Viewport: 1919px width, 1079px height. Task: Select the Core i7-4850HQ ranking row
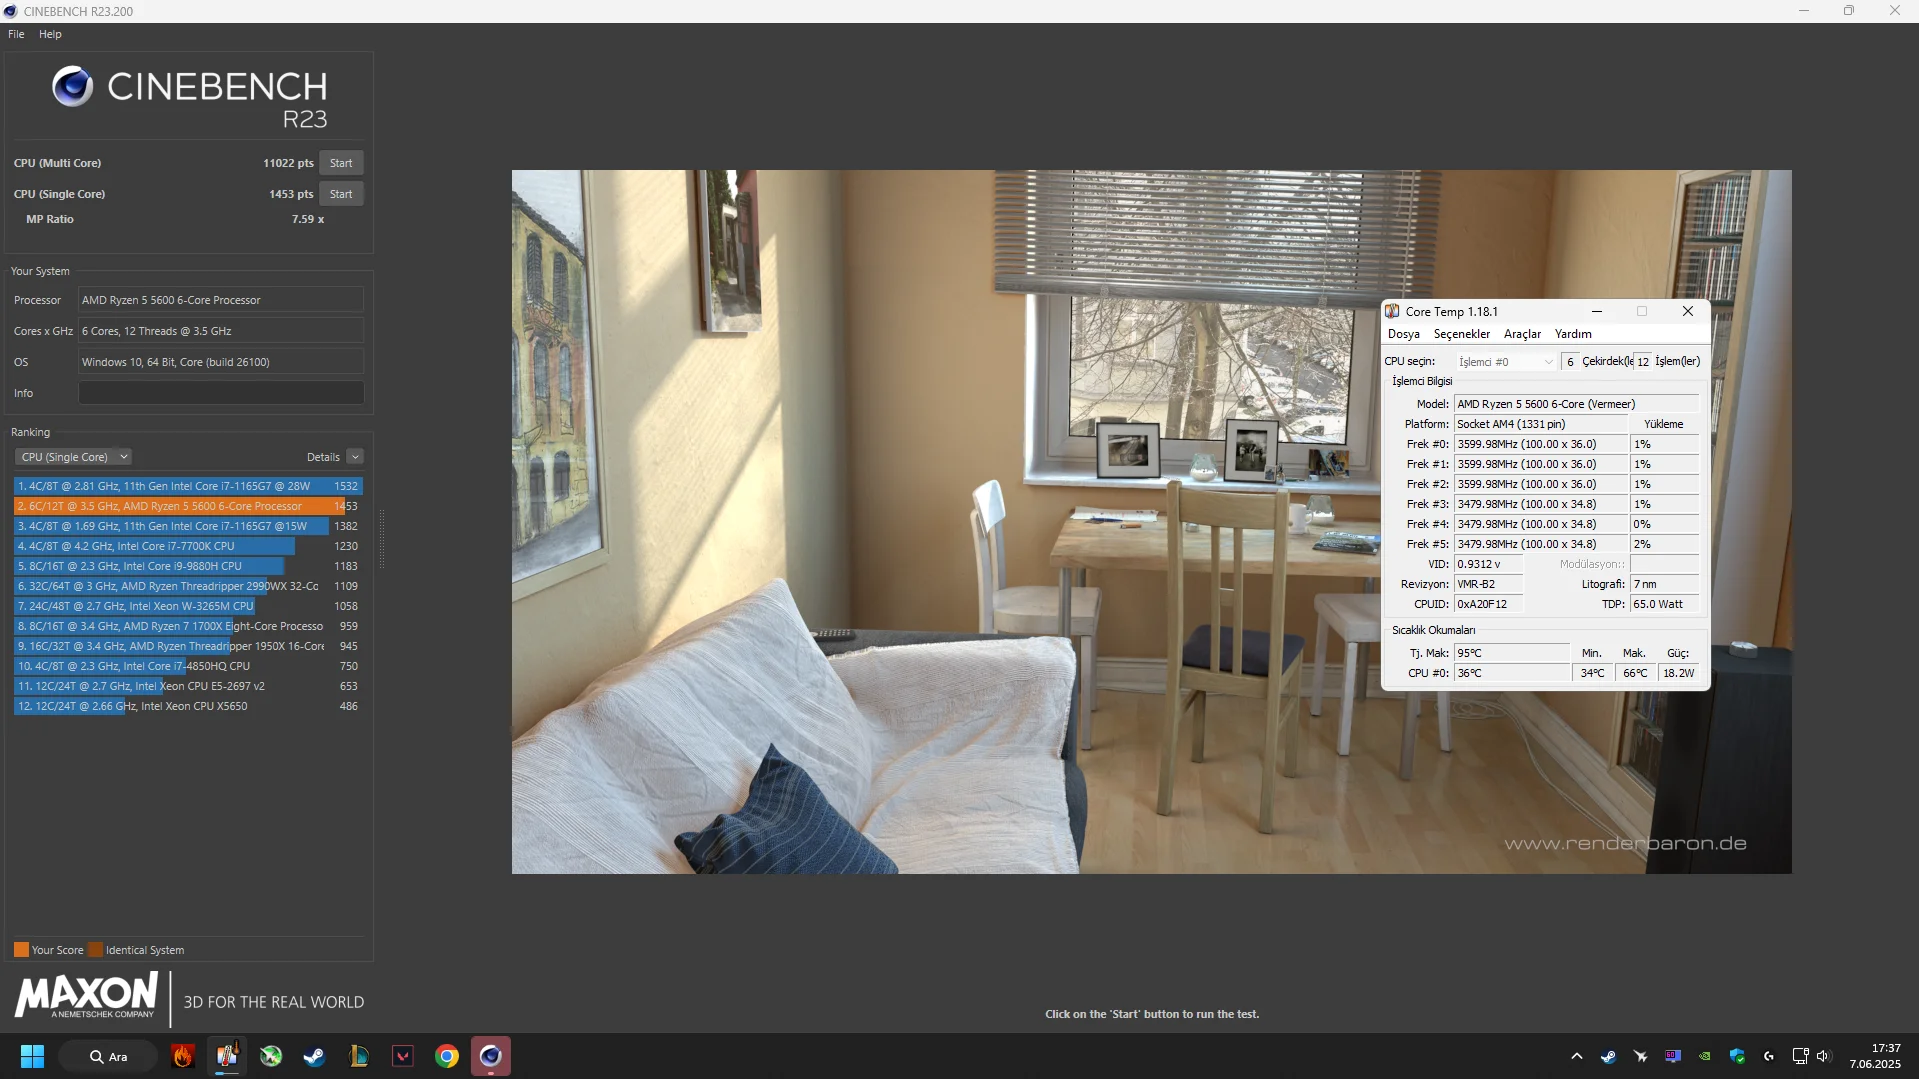(x=188, y=666)
